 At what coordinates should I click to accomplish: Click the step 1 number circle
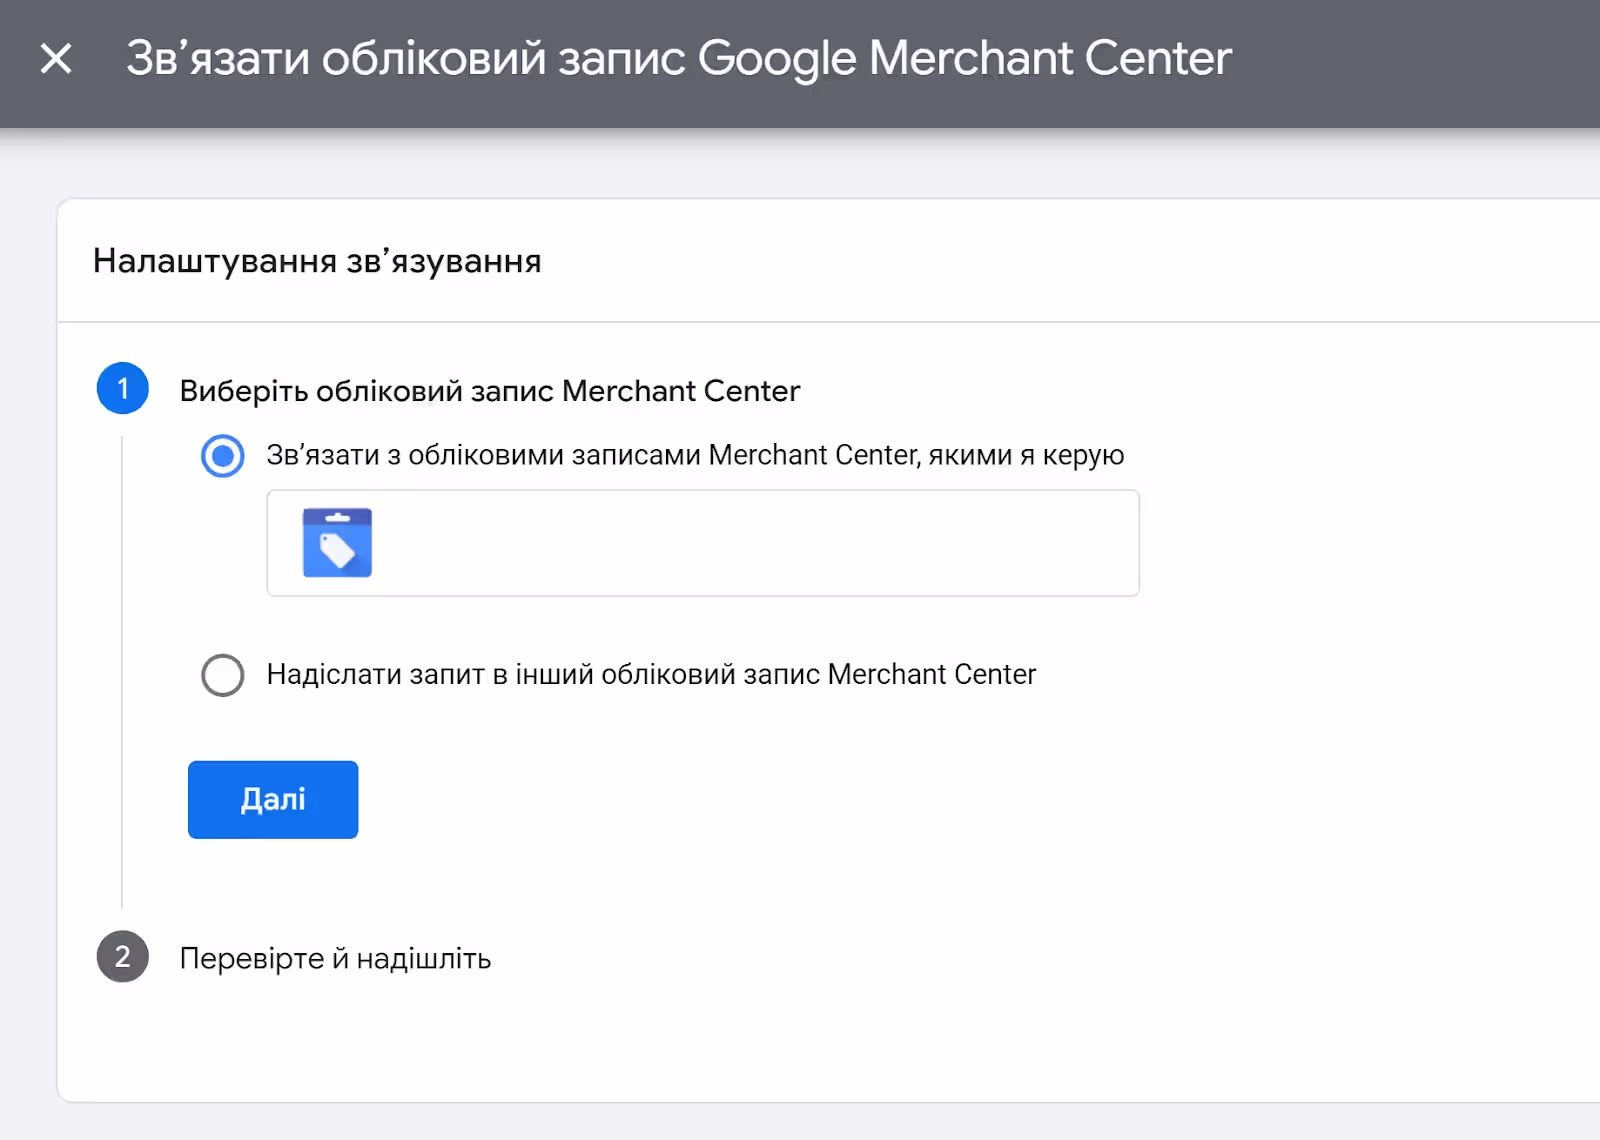click(123, 389)
